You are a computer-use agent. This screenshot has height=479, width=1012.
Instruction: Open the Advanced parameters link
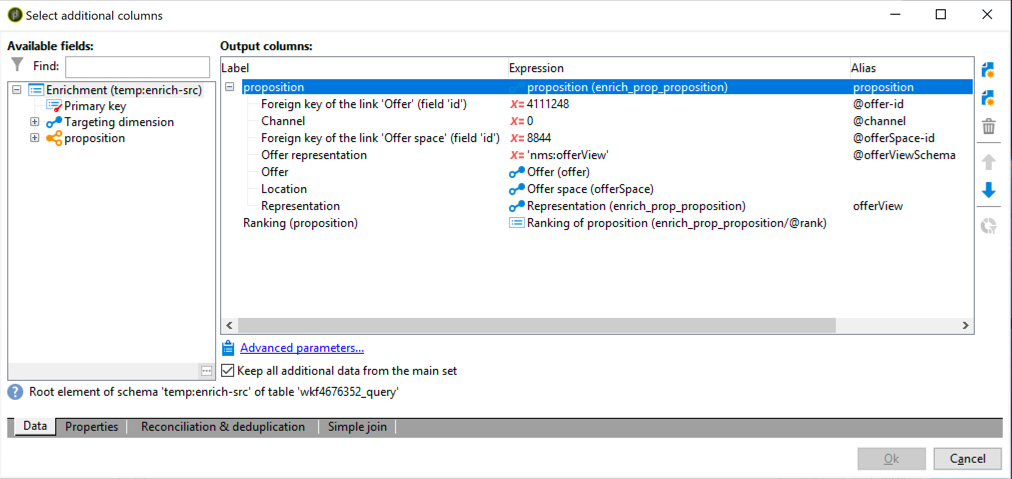(302, 349)
